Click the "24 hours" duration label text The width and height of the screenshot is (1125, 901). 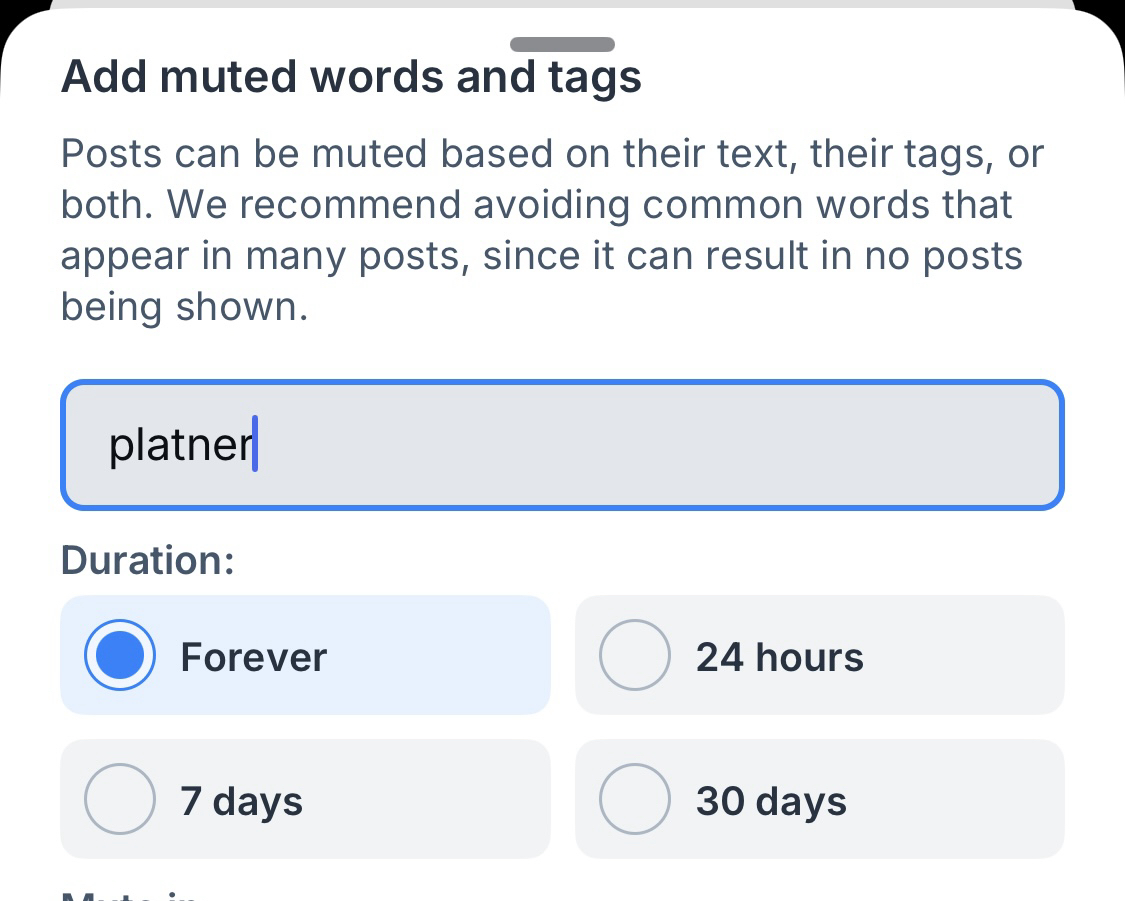pyautogui.click(x=779, y=657)
